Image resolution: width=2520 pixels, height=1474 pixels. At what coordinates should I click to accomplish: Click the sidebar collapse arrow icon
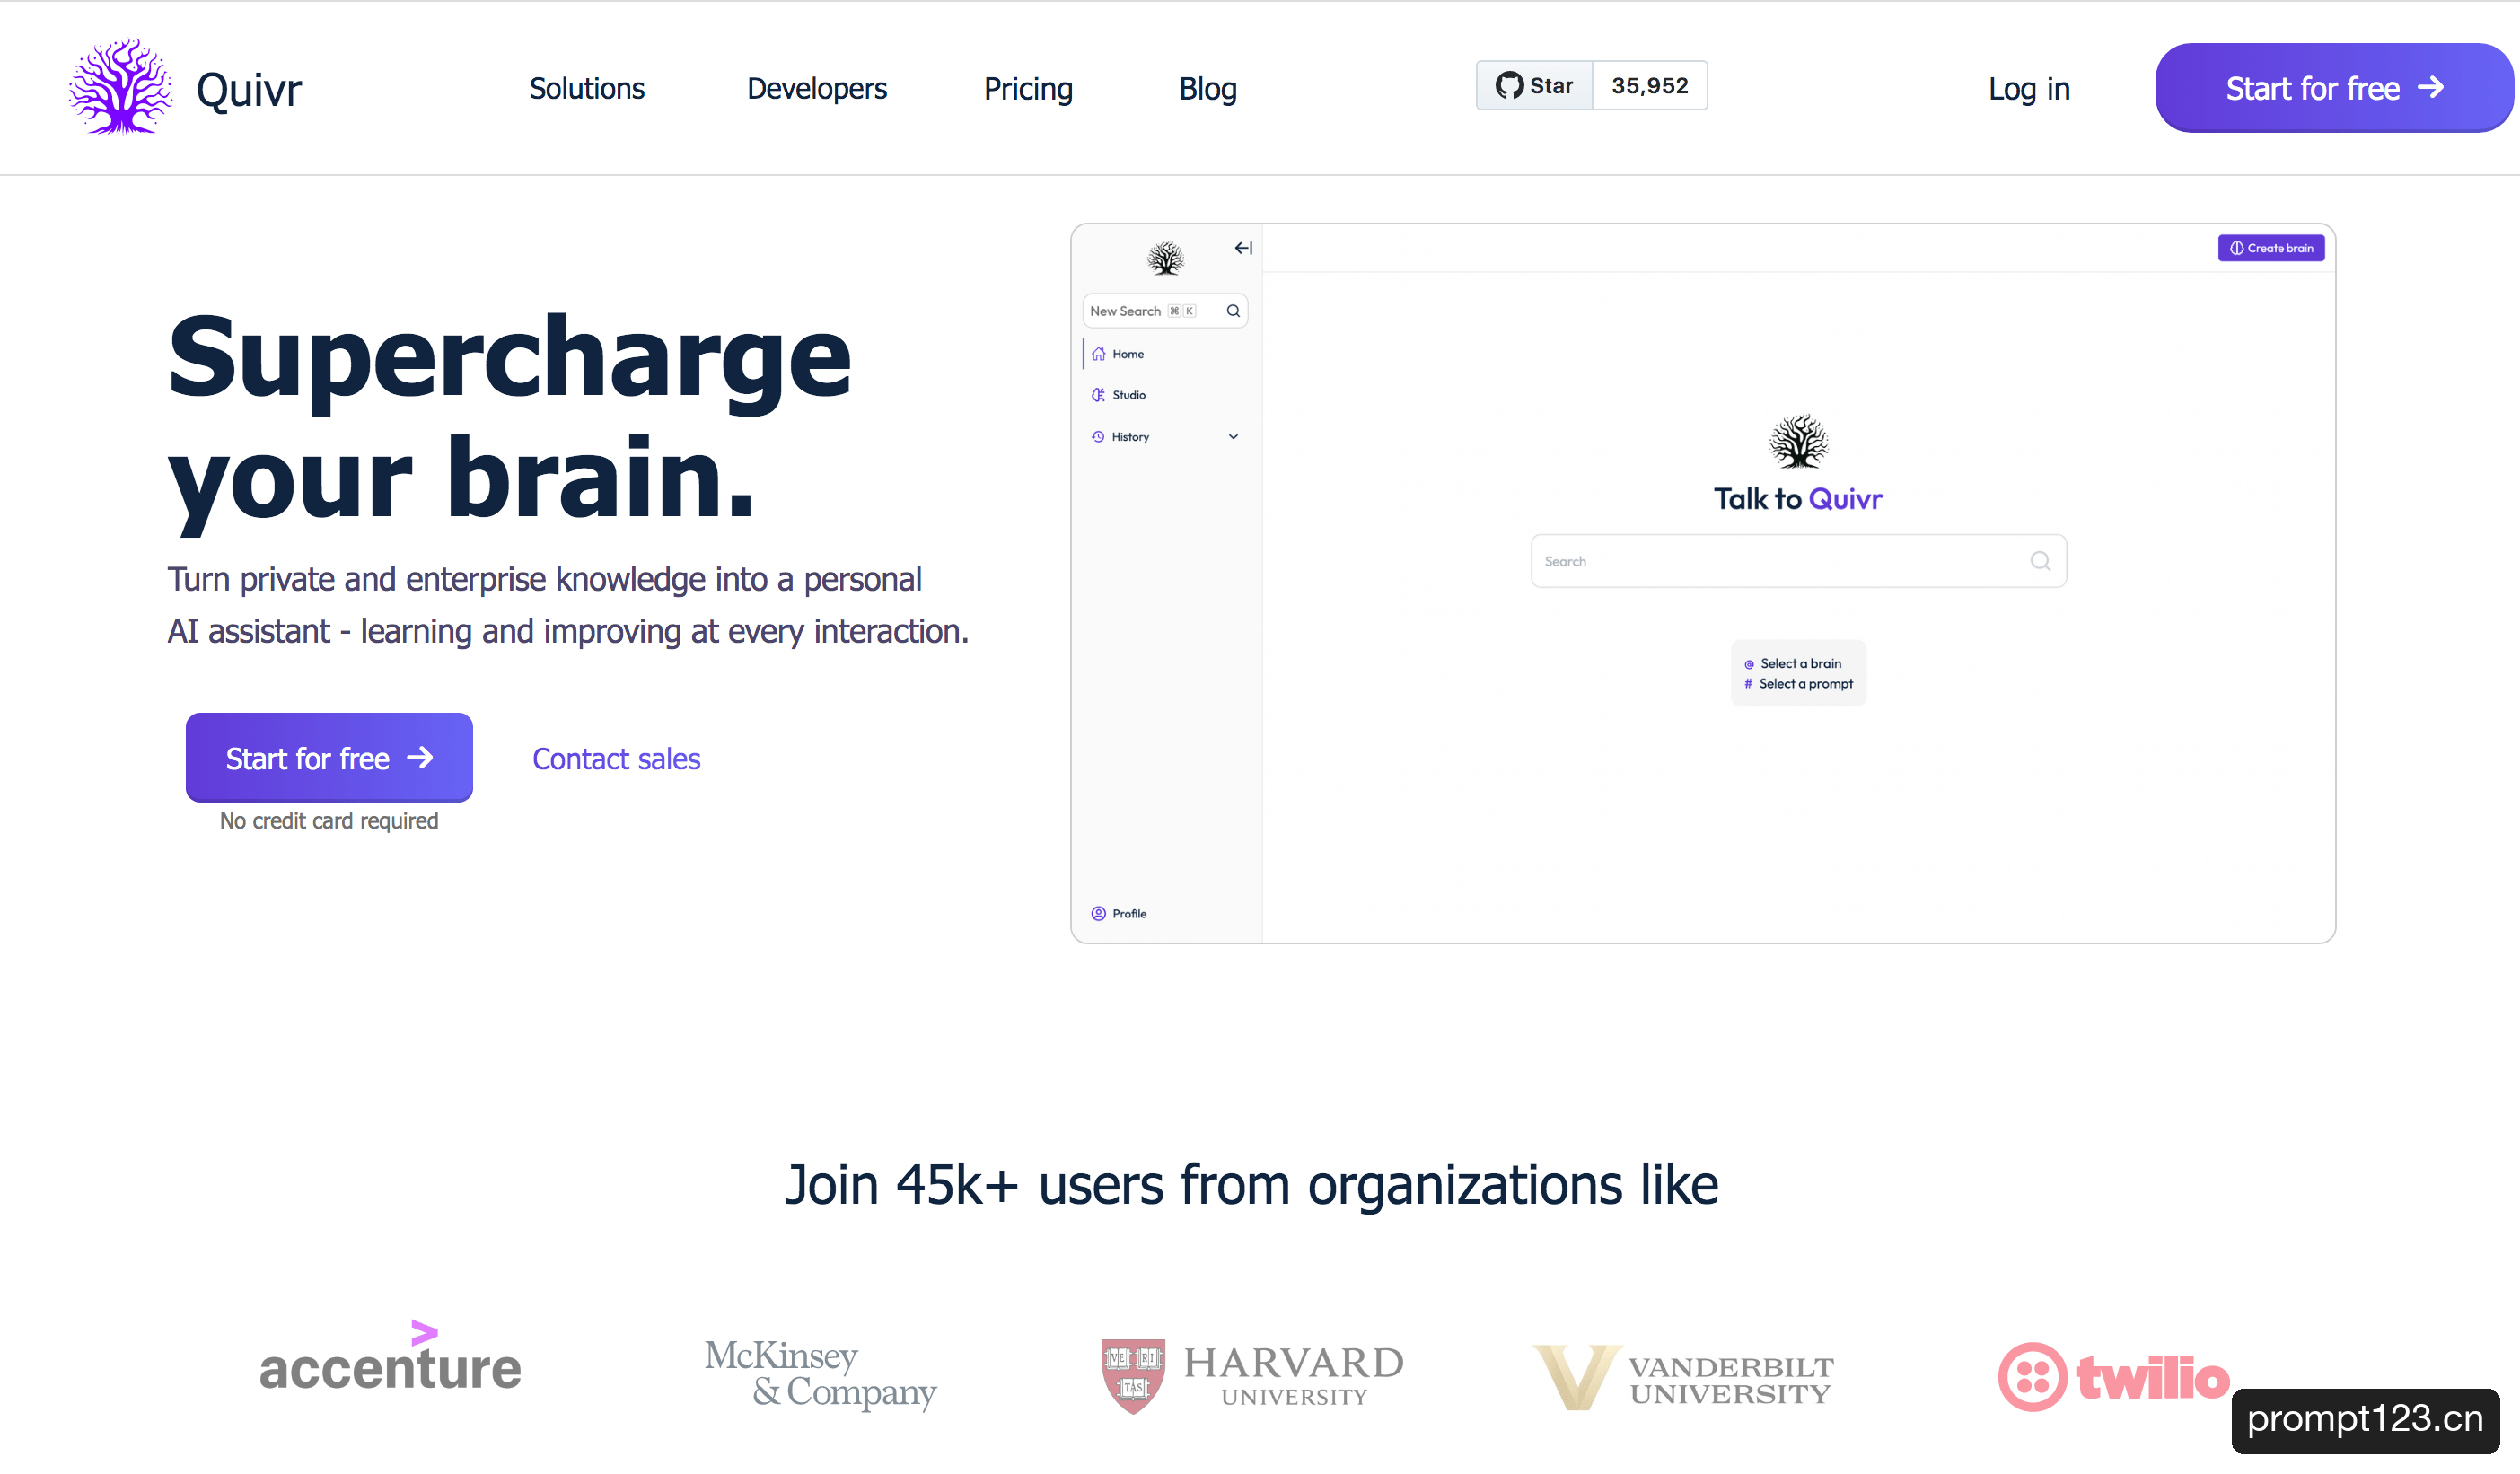[1243, 248]
